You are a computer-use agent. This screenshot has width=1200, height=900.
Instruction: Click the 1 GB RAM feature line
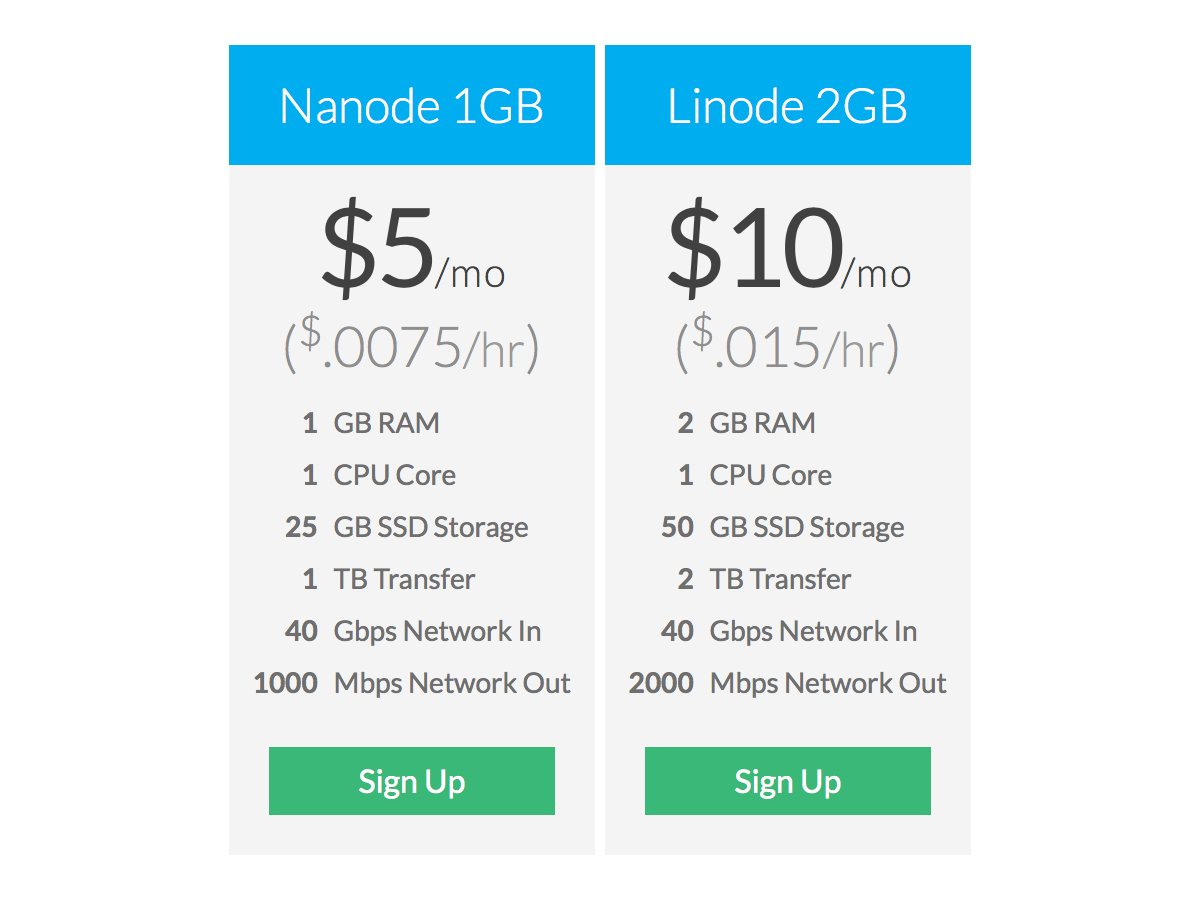(x=370, y=423)
